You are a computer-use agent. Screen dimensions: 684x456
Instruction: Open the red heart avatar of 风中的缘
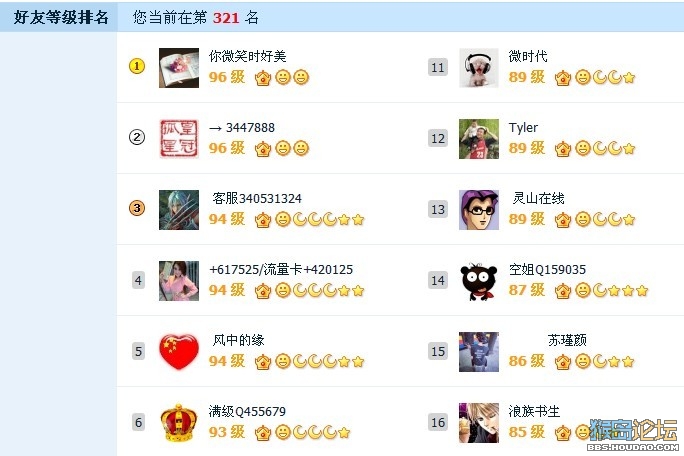point(179,352)
